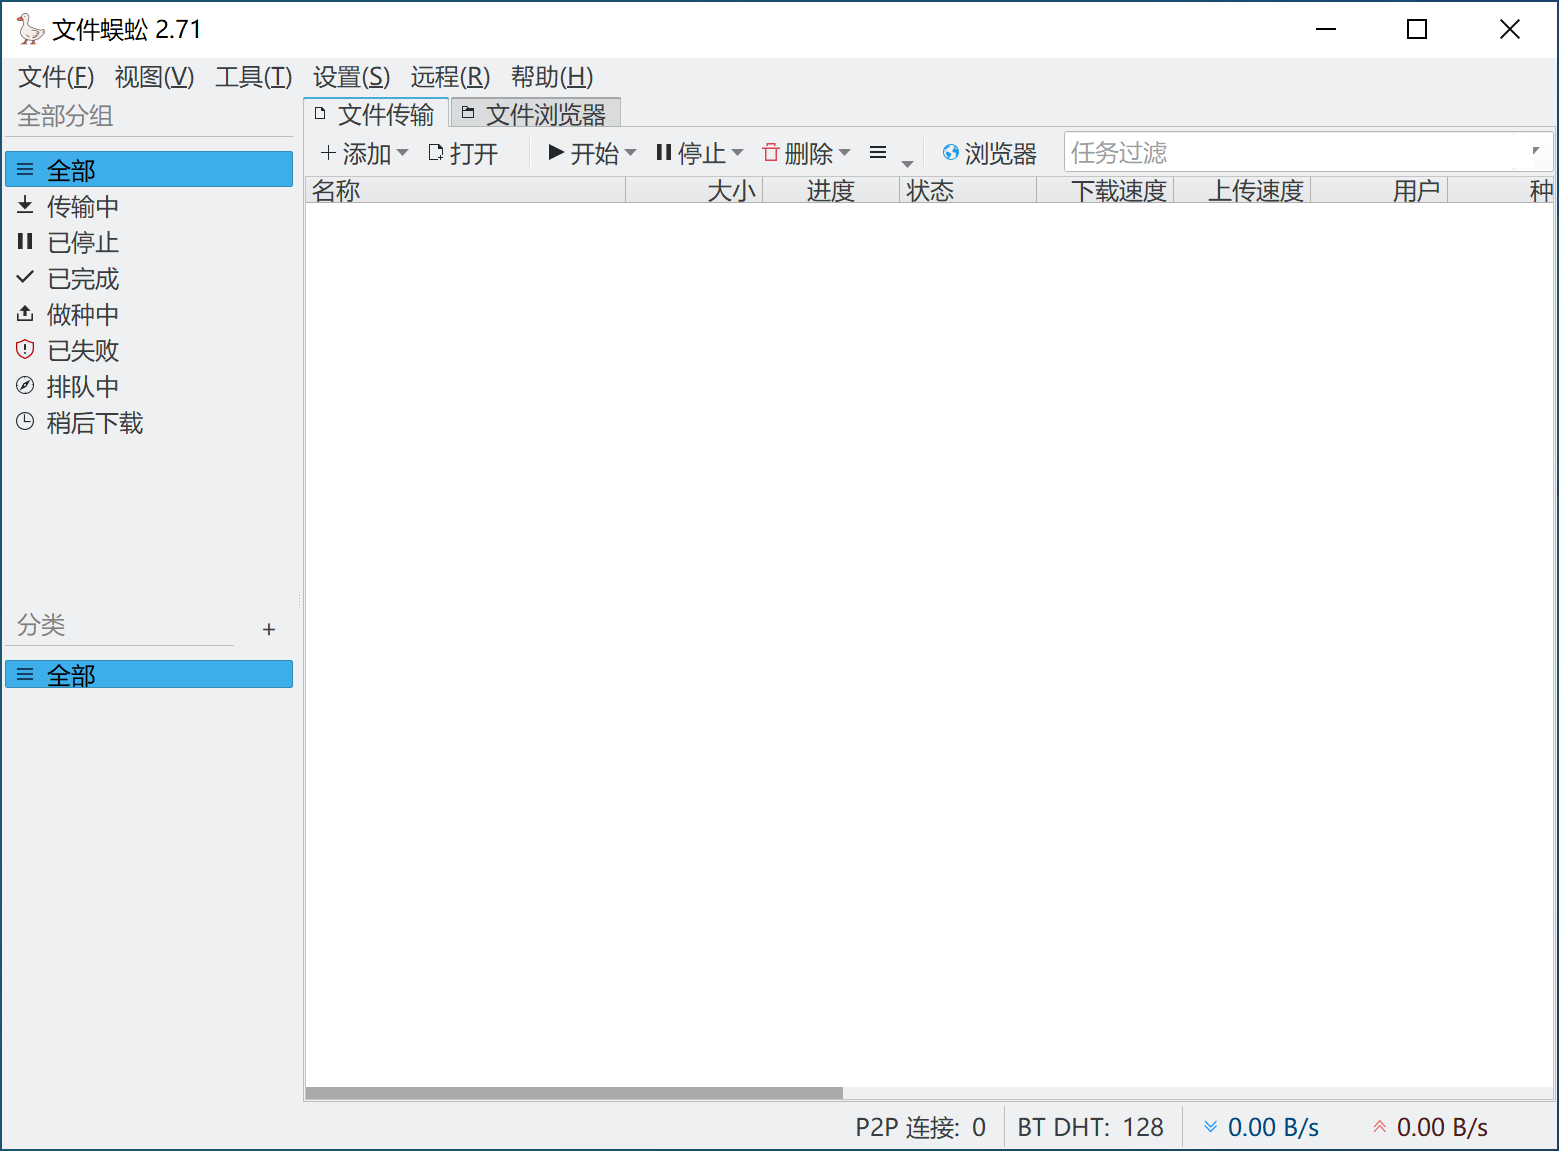1559x1151 pixels.
Task: Switch to the 文件浏览器 tab
Action: (535, 114)
